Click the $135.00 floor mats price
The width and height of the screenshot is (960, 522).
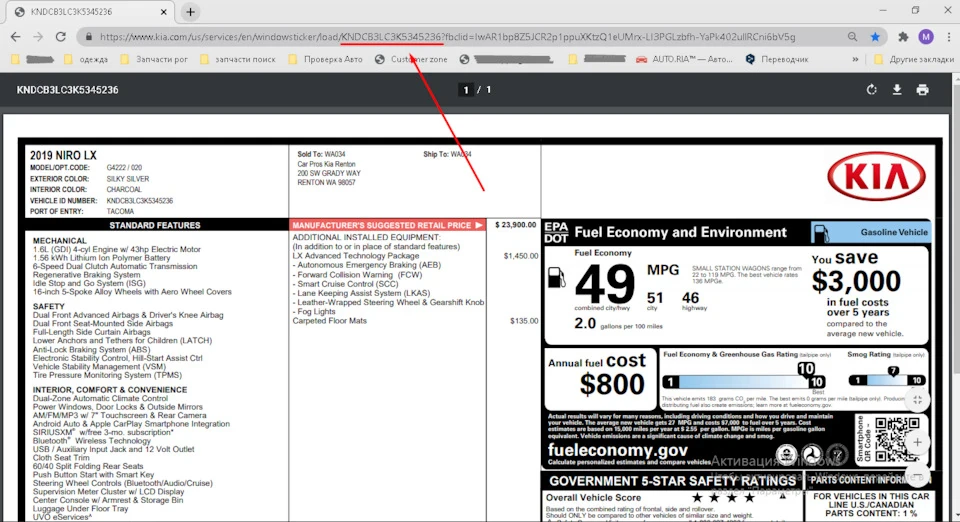tap(524, 321)
